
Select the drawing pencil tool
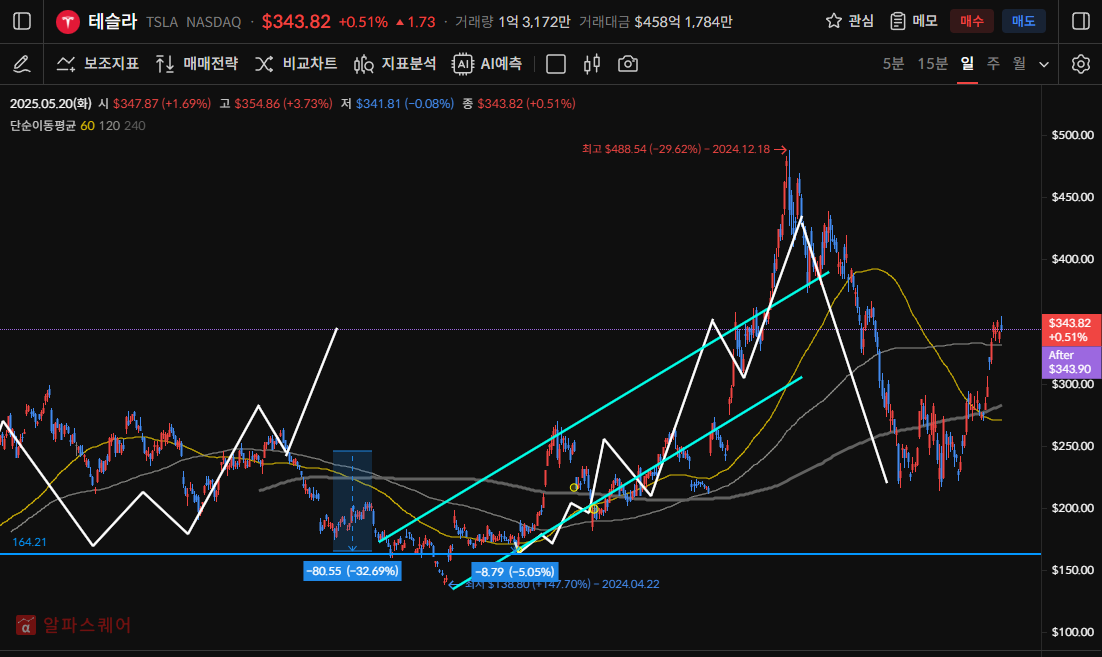click(x=22, y=64)
